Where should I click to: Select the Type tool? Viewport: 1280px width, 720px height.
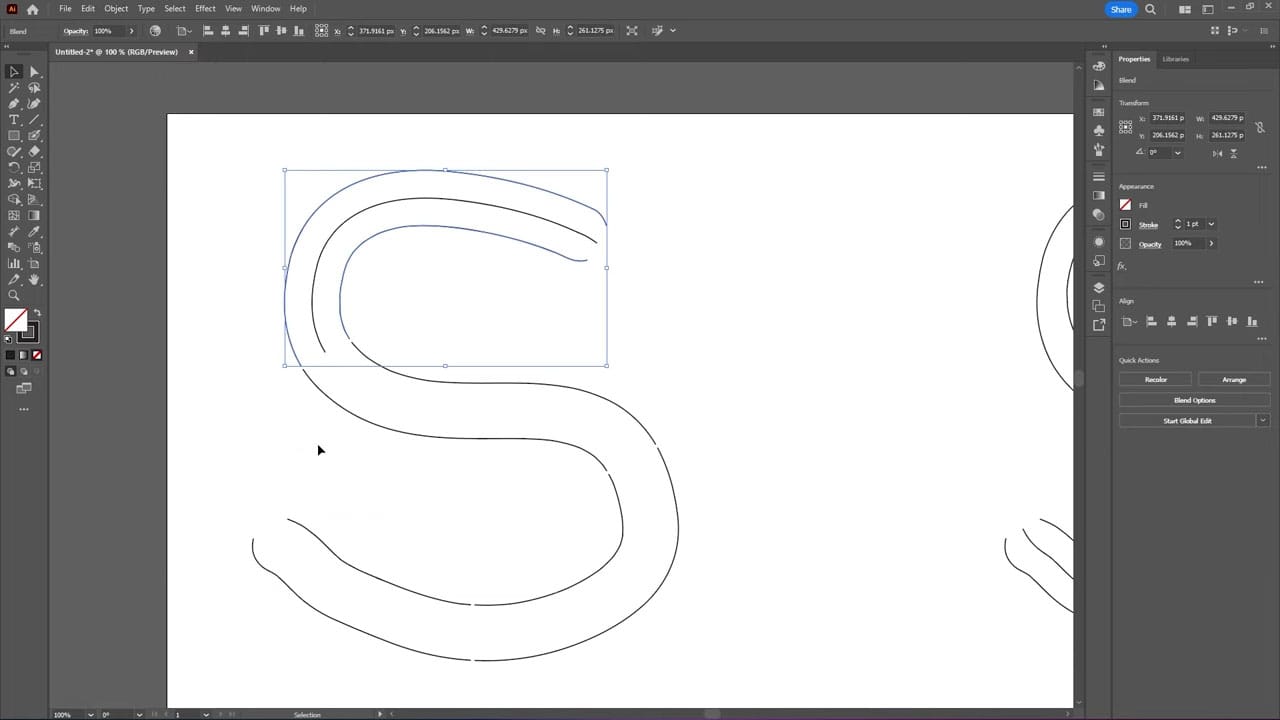(x=14, y=119)
